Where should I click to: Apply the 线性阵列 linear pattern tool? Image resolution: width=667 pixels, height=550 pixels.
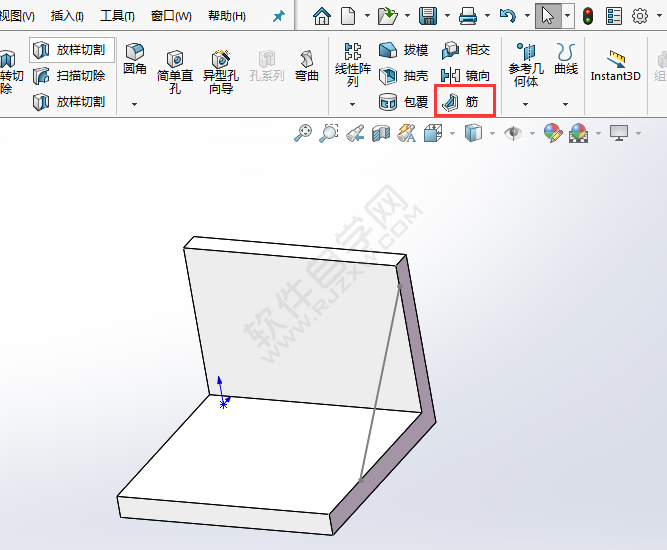(x=353, y=64)
